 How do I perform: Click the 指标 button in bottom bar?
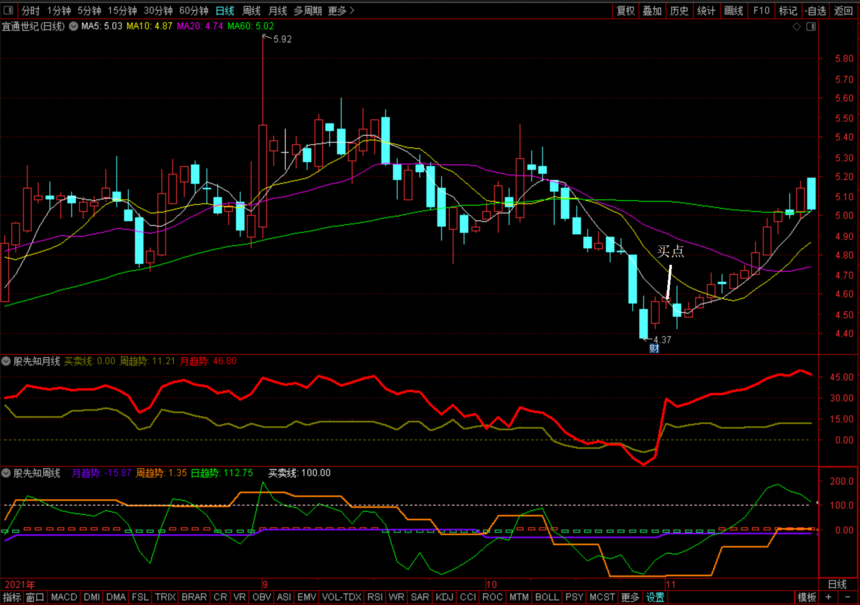tap(12, 597)
